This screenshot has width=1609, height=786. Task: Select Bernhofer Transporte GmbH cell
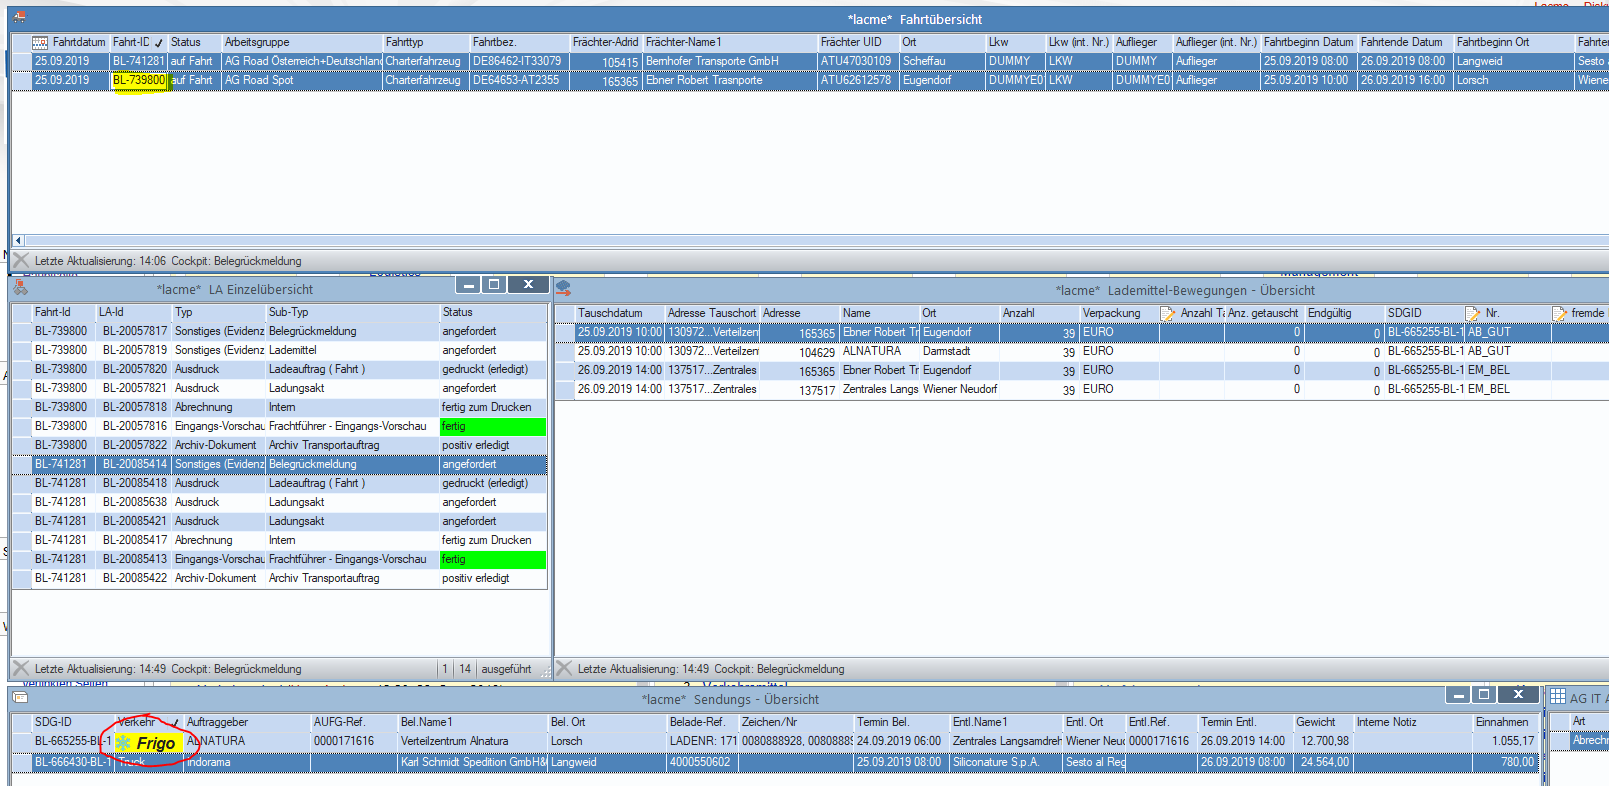click(x=729, y=61)
